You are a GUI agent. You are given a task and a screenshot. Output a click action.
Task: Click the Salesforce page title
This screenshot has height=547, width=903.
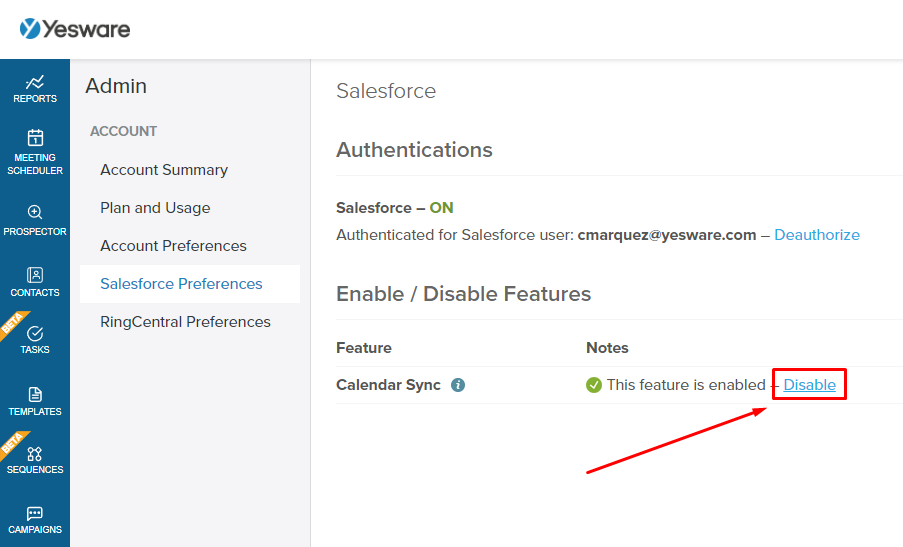point(386,91)
